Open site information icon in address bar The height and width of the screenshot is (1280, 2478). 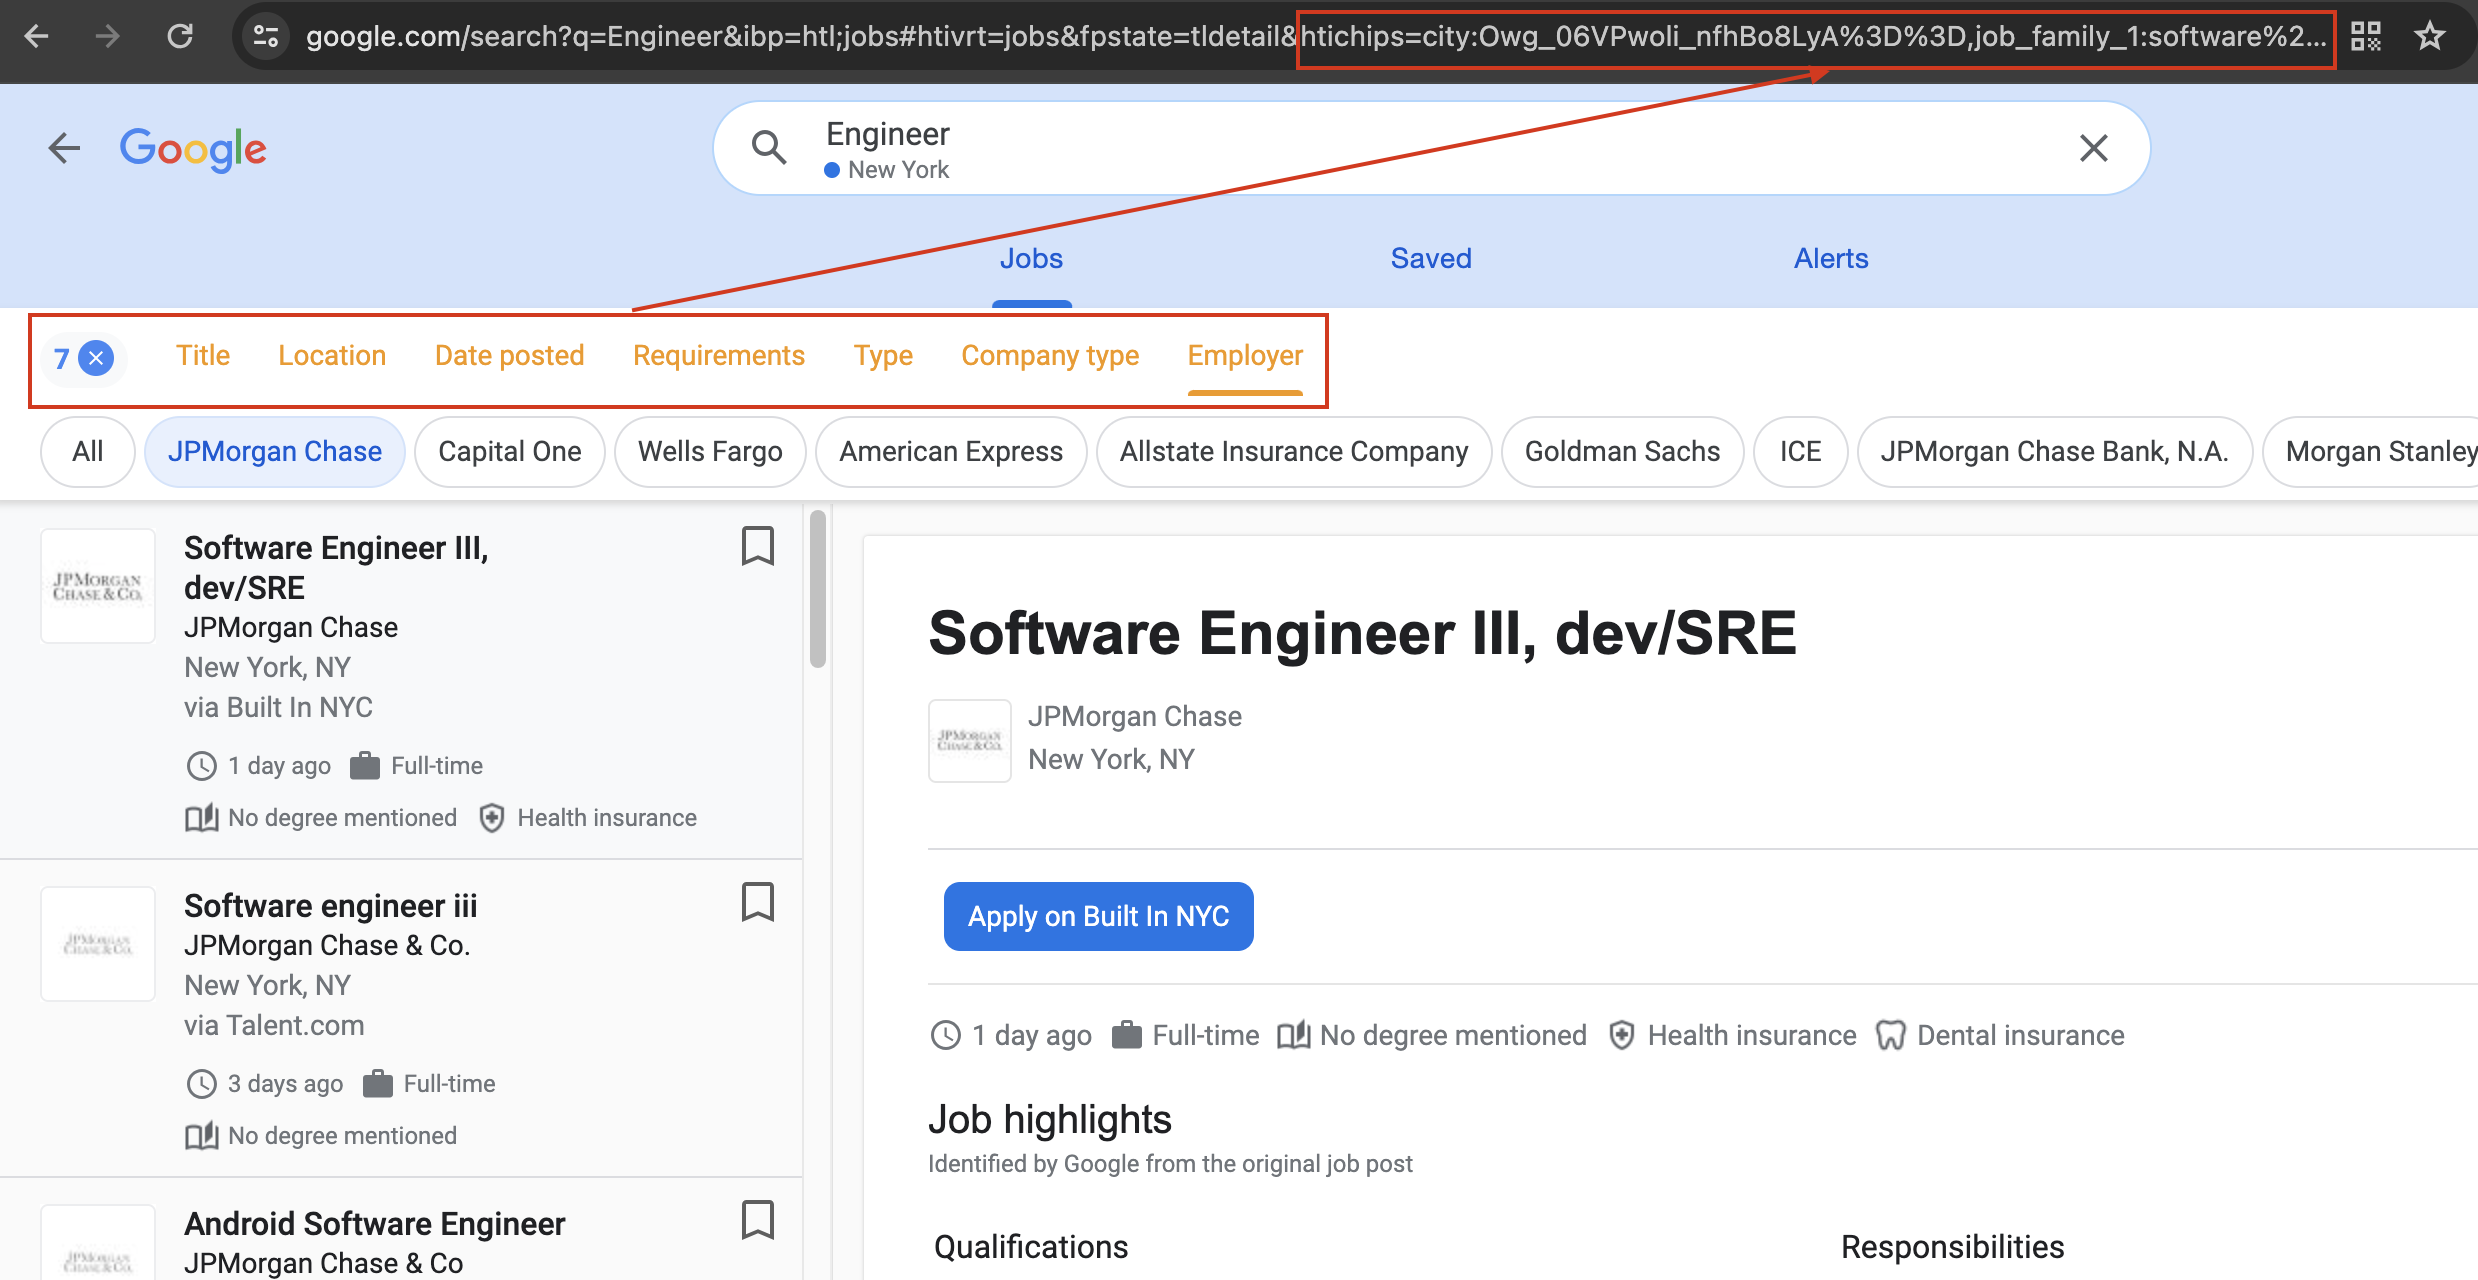pos(266,37)
